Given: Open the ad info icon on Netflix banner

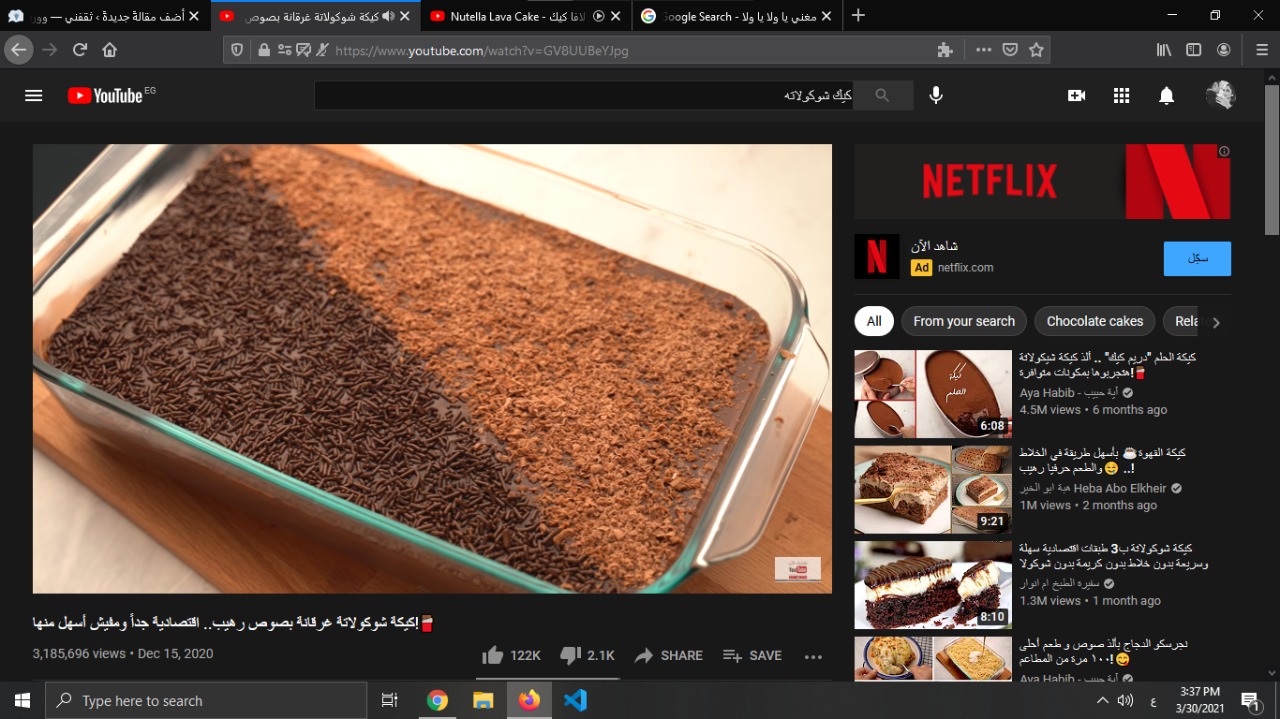Looking at the screenshot, I should tap(1224, 152).
